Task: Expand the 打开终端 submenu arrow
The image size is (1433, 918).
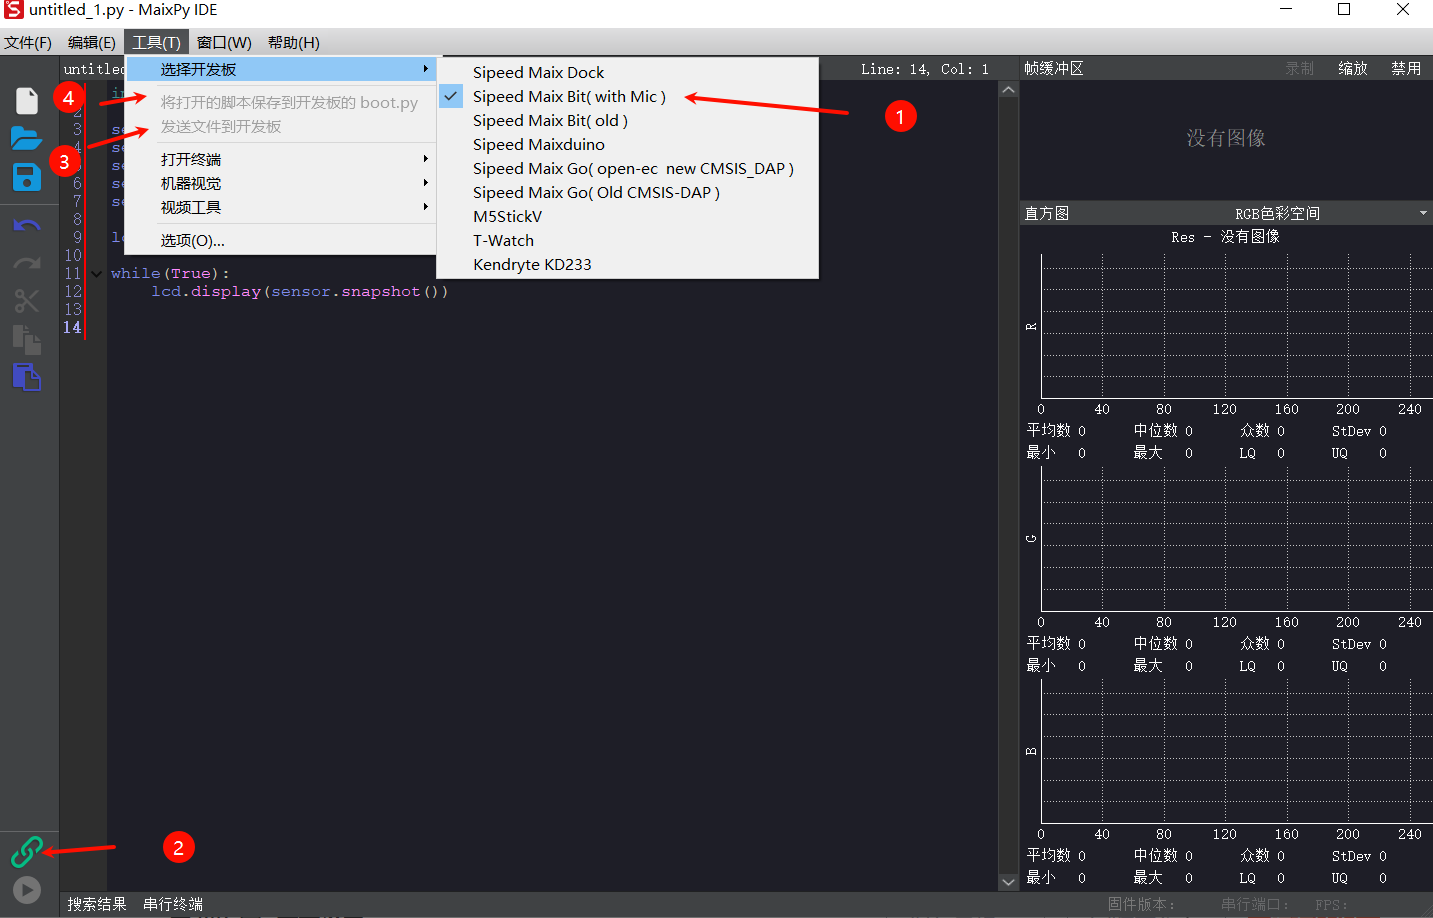Action: pyautogui.click(x=426, y=159)
